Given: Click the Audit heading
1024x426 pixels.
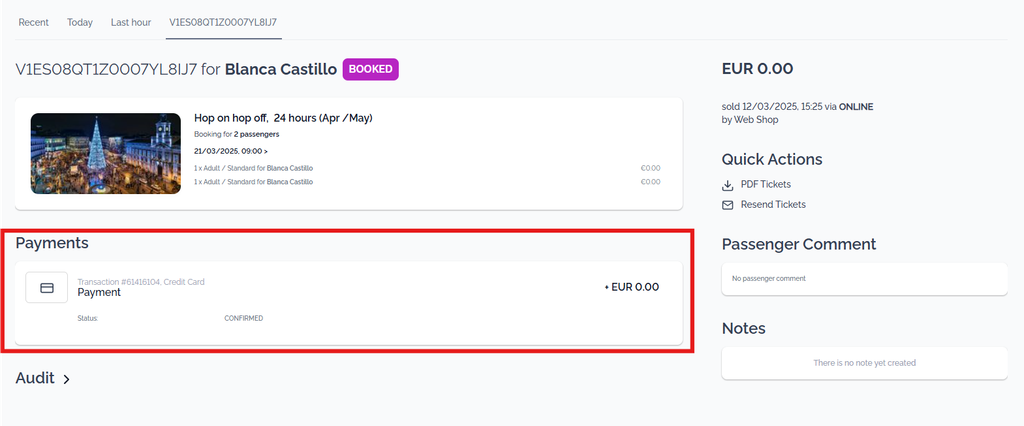Looking at the screenshot, I should [x=35, y=378].
